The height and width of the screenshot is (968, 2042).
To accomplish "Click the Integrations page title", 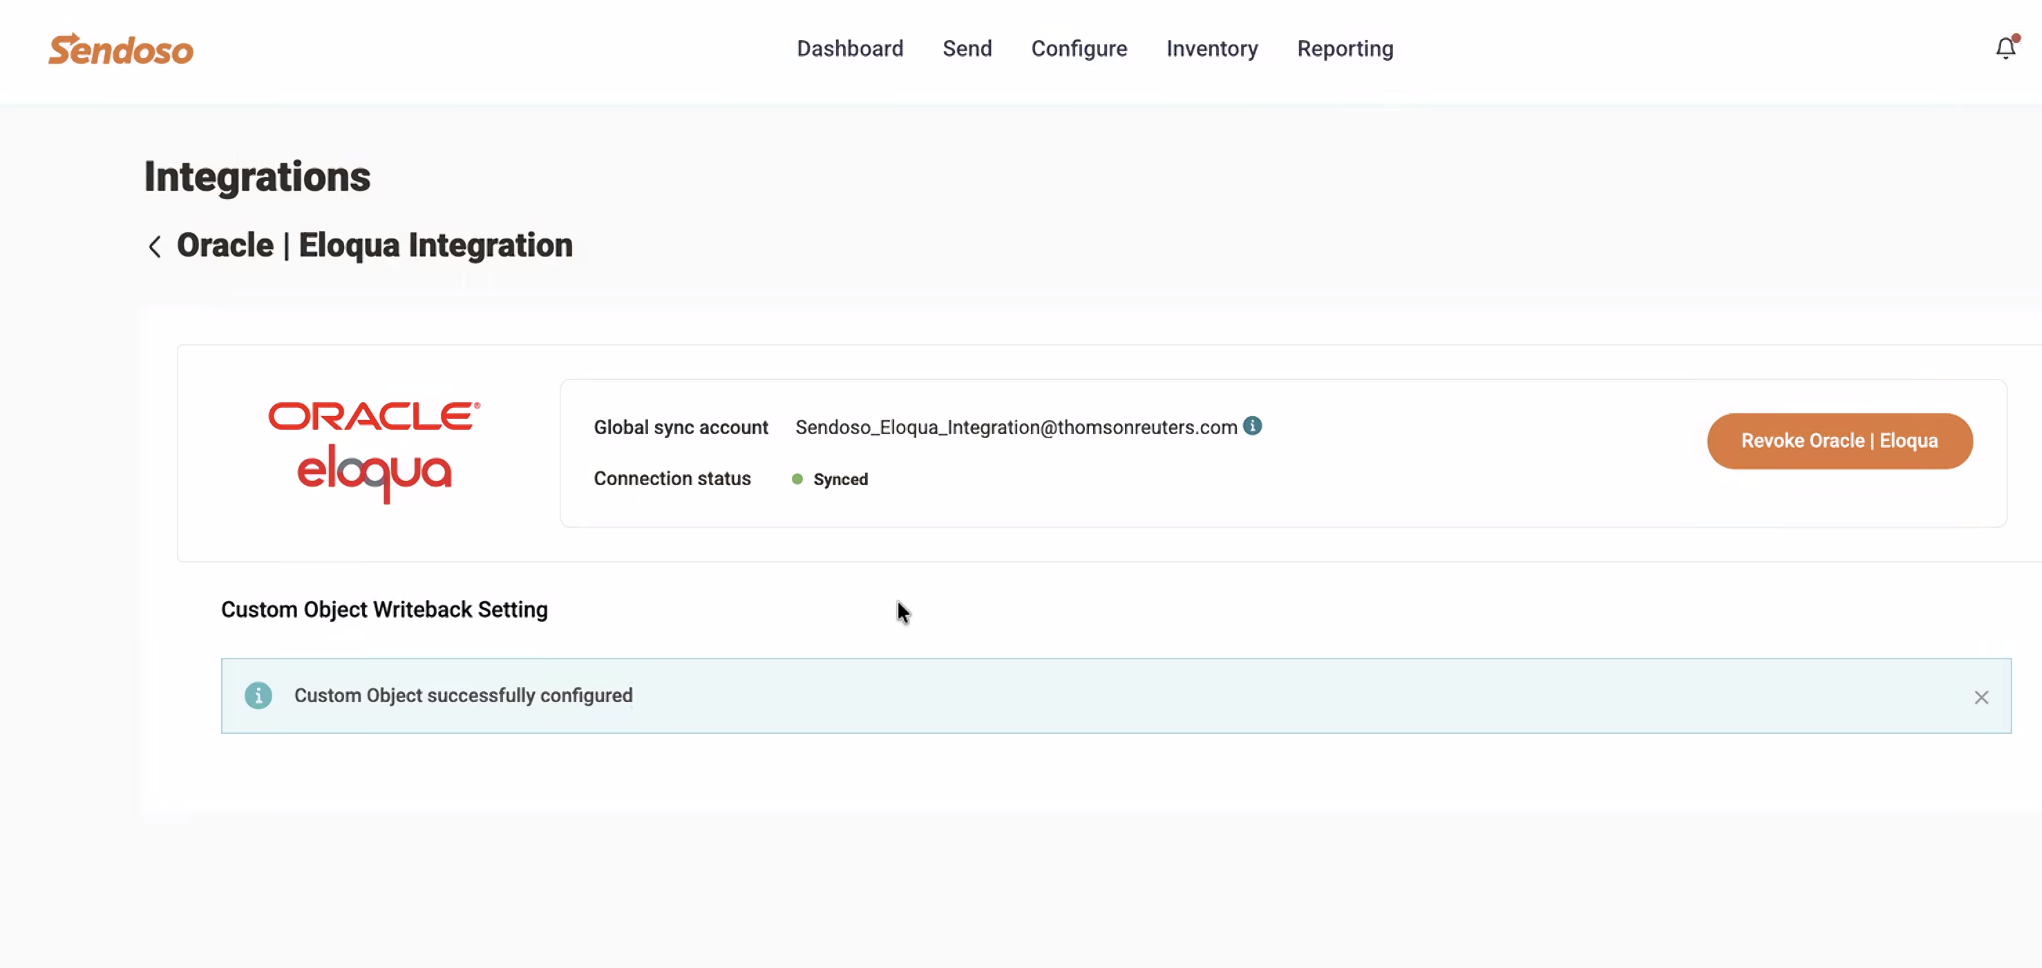I will pyautogui.click(x=257, y=177).
